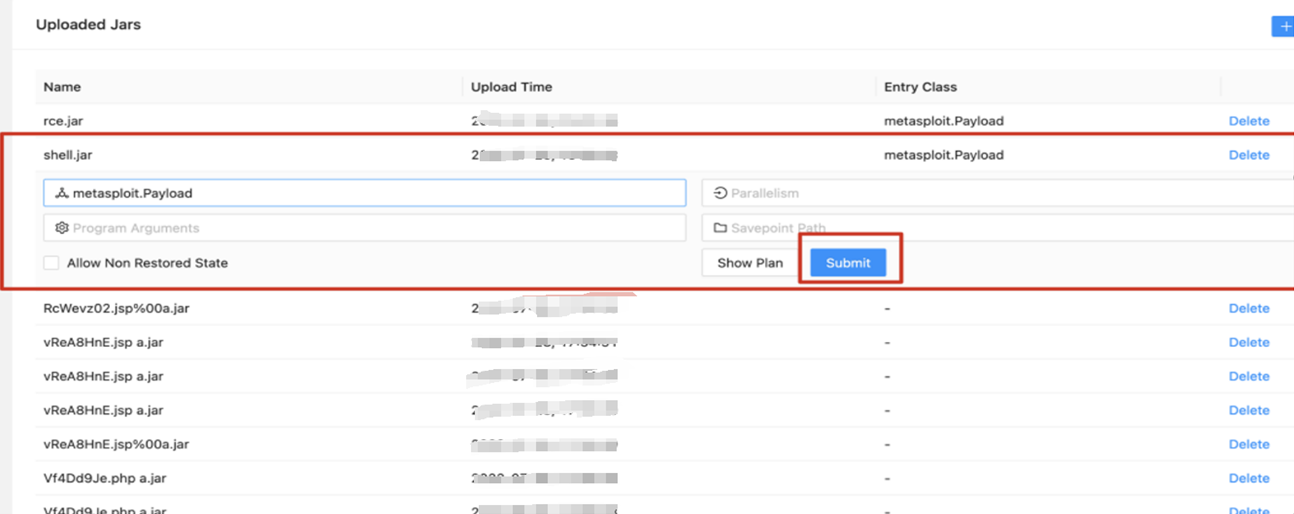1294x514 pixels.
Task: Open the RcWevz02.jsp%00a.jar row
Action: point(117,308)
